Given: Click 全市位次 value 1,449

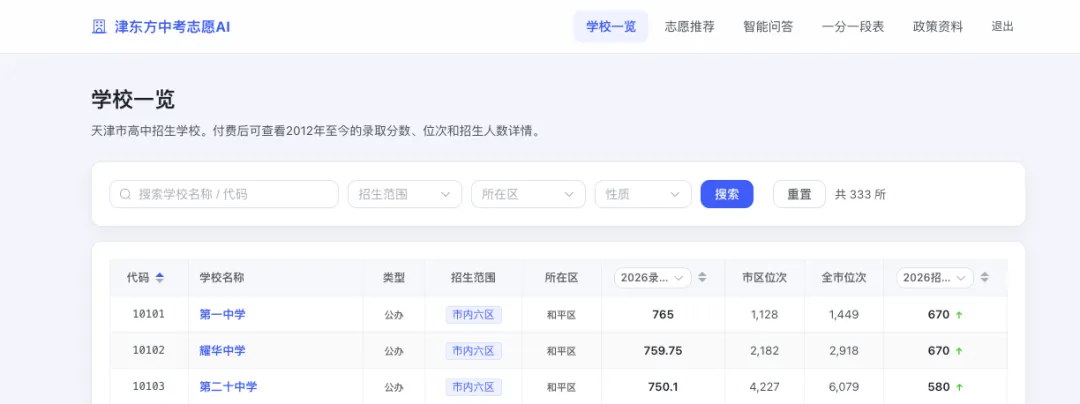Looking at the screenshot, I should click(x=844, y=315).
